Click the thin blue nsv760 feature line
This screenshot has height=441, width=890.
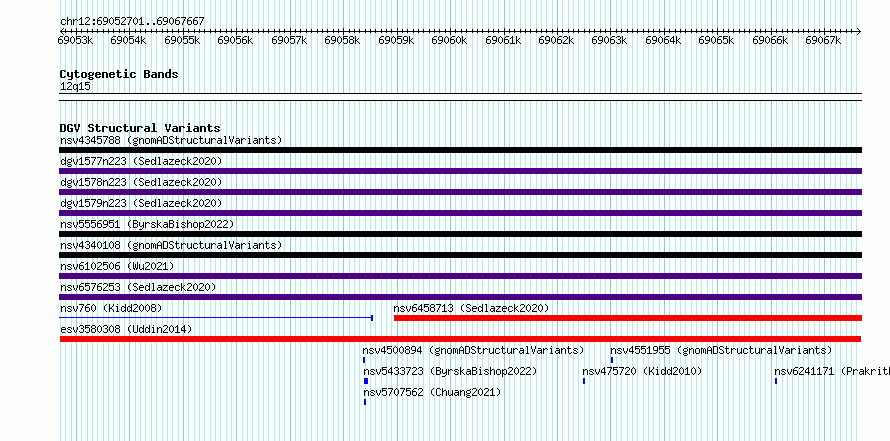coord(216,318)
